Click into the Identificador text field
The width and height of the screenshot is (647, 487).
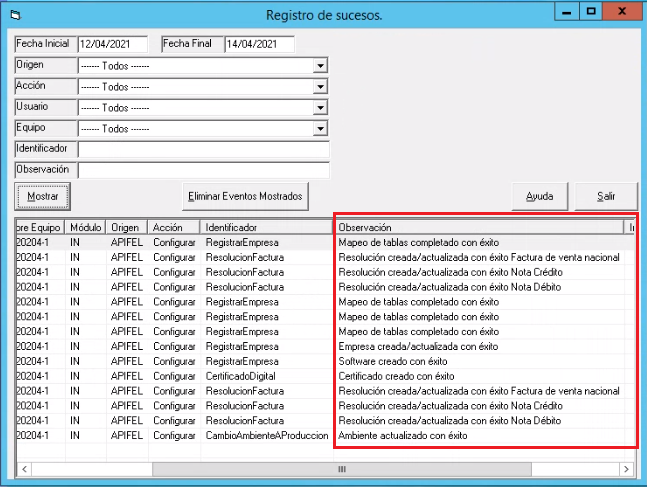click(x=203, y=149)
